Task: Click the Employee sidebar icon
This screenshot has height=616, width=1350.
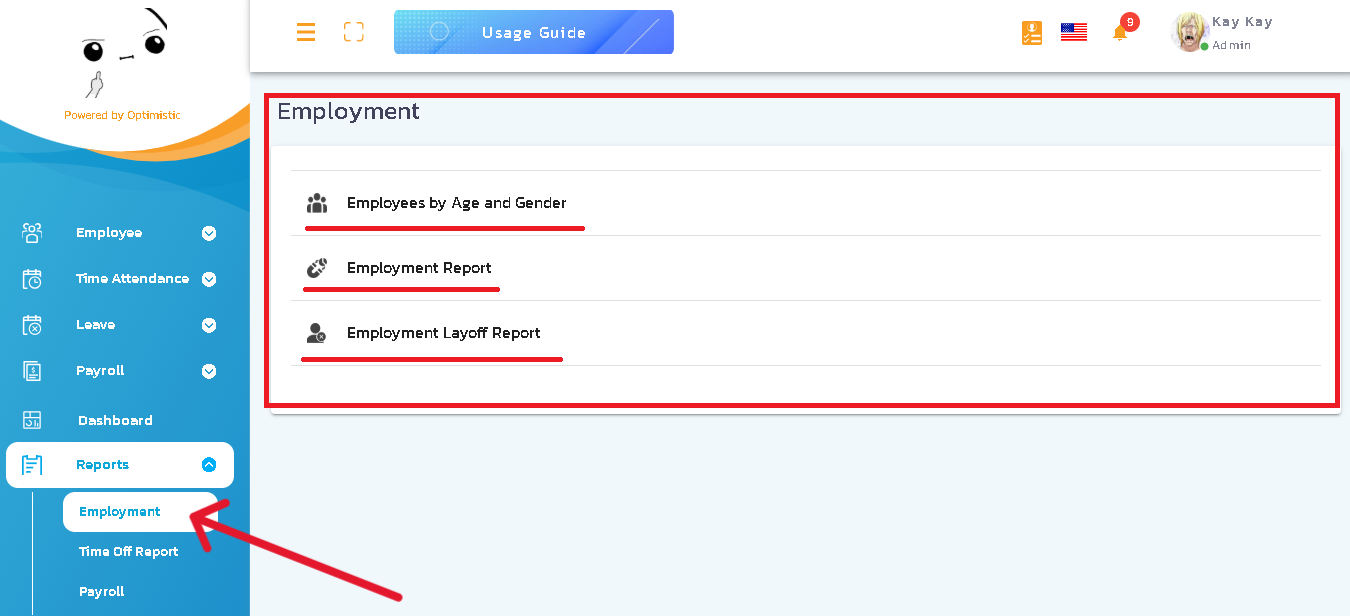Action: pyautogui.click(x=31, y=232)
